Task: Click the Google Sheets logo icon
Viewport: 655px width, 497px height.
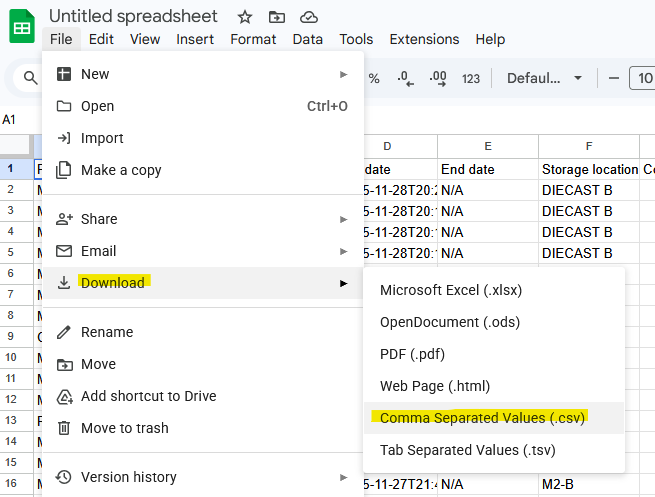Action: (22, 26)
